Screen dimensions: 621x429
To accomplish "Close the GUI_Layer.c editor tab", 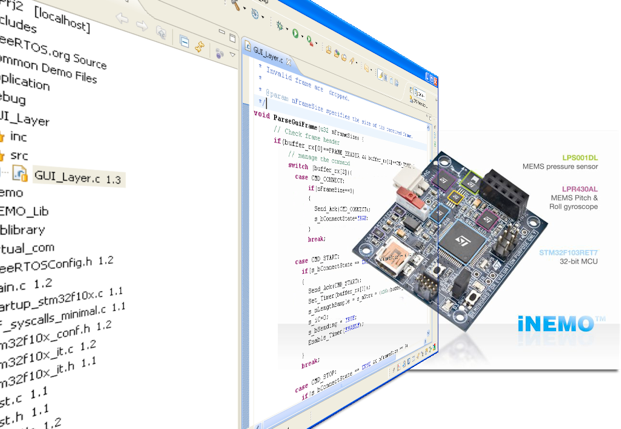I will (289, 62).
